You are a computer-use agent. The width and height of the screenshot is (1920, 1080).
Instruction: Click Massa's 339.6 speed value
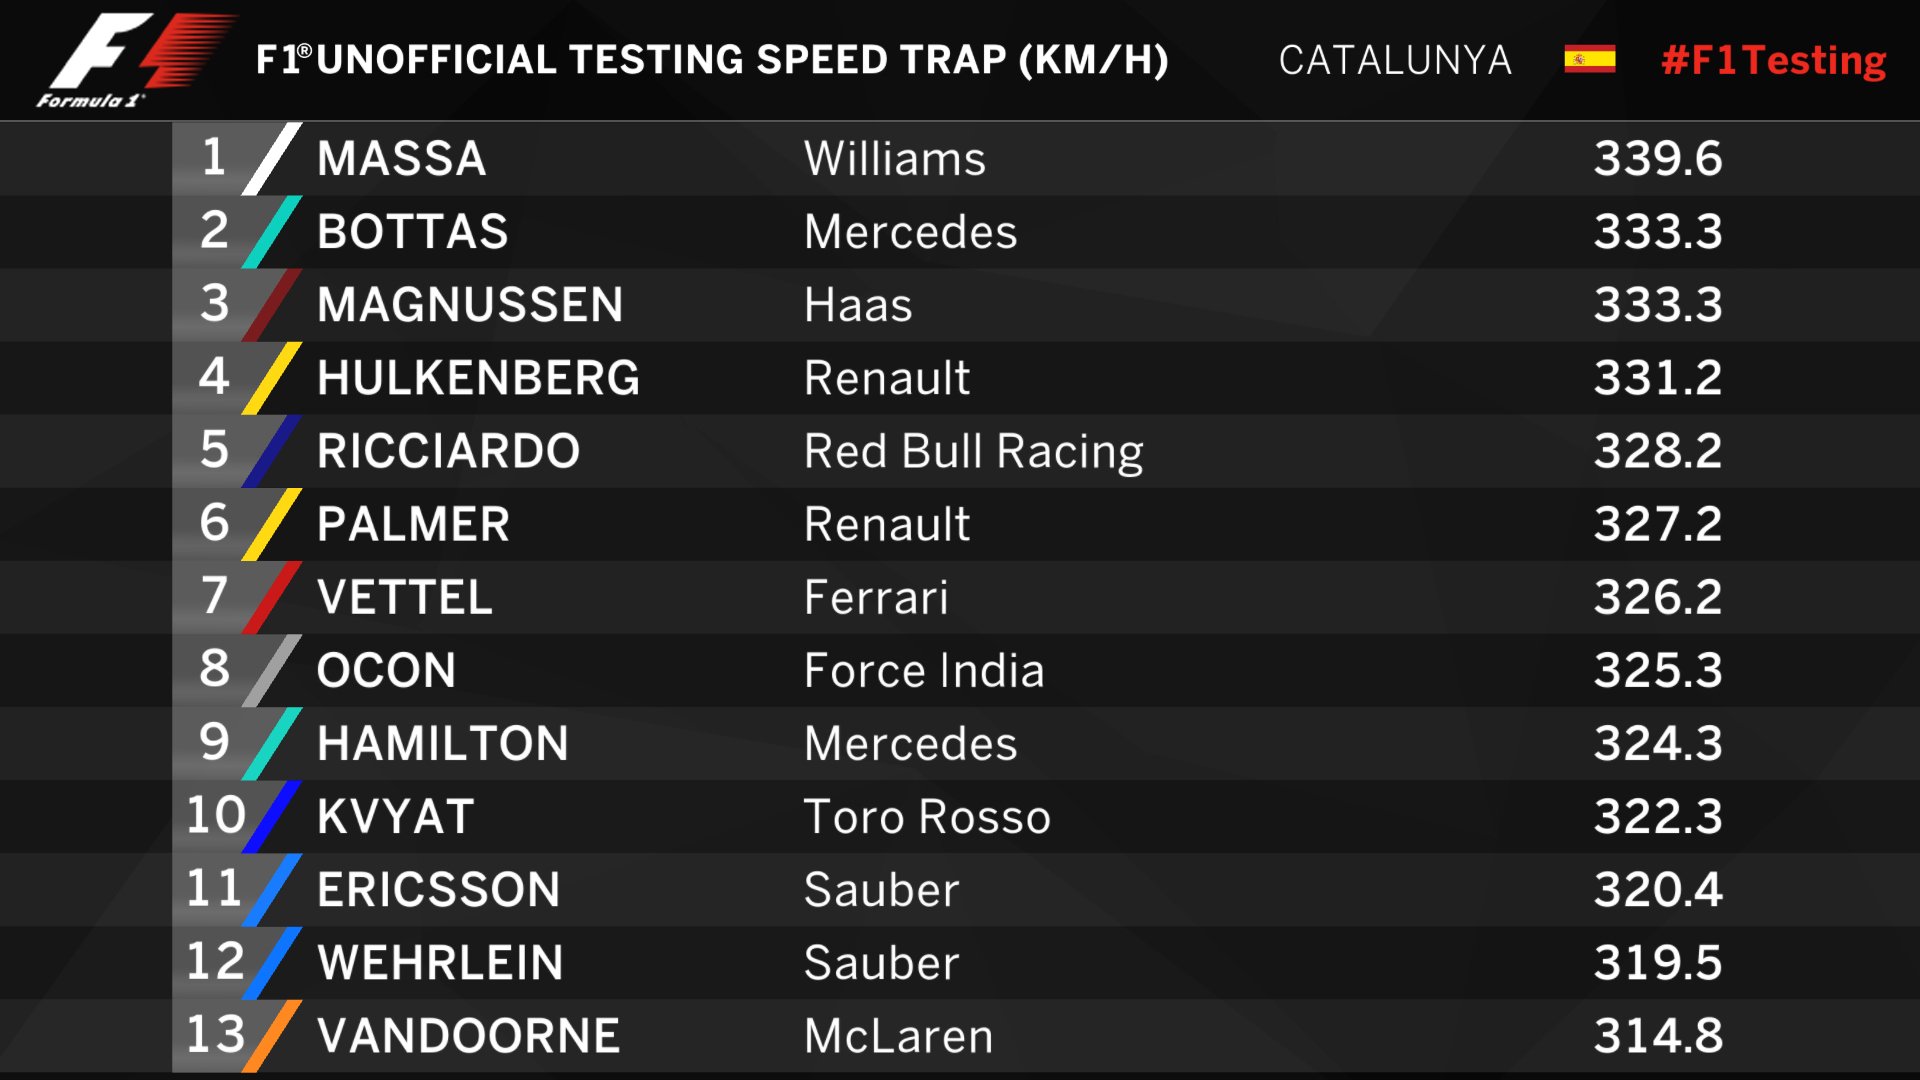(x=1658, y=159)
